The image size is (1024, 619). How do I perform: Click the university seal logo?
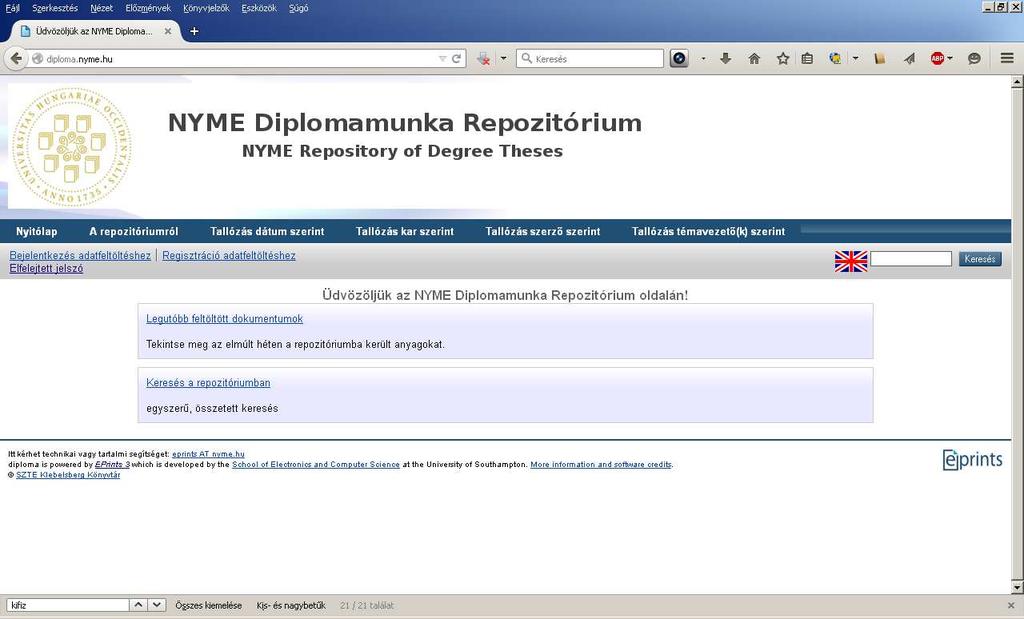pyautogui.click(x=71, y=147)
